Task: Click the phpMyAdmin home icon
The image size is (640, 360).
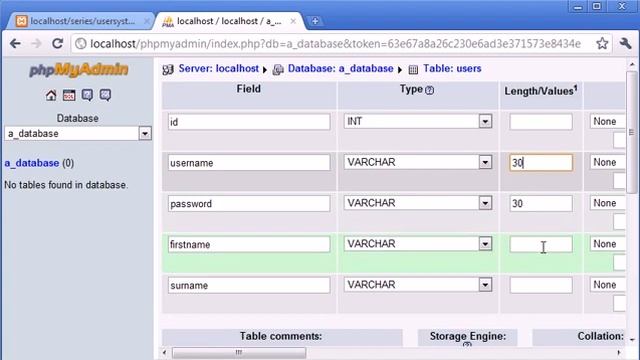Action: (x=51, y=95)
